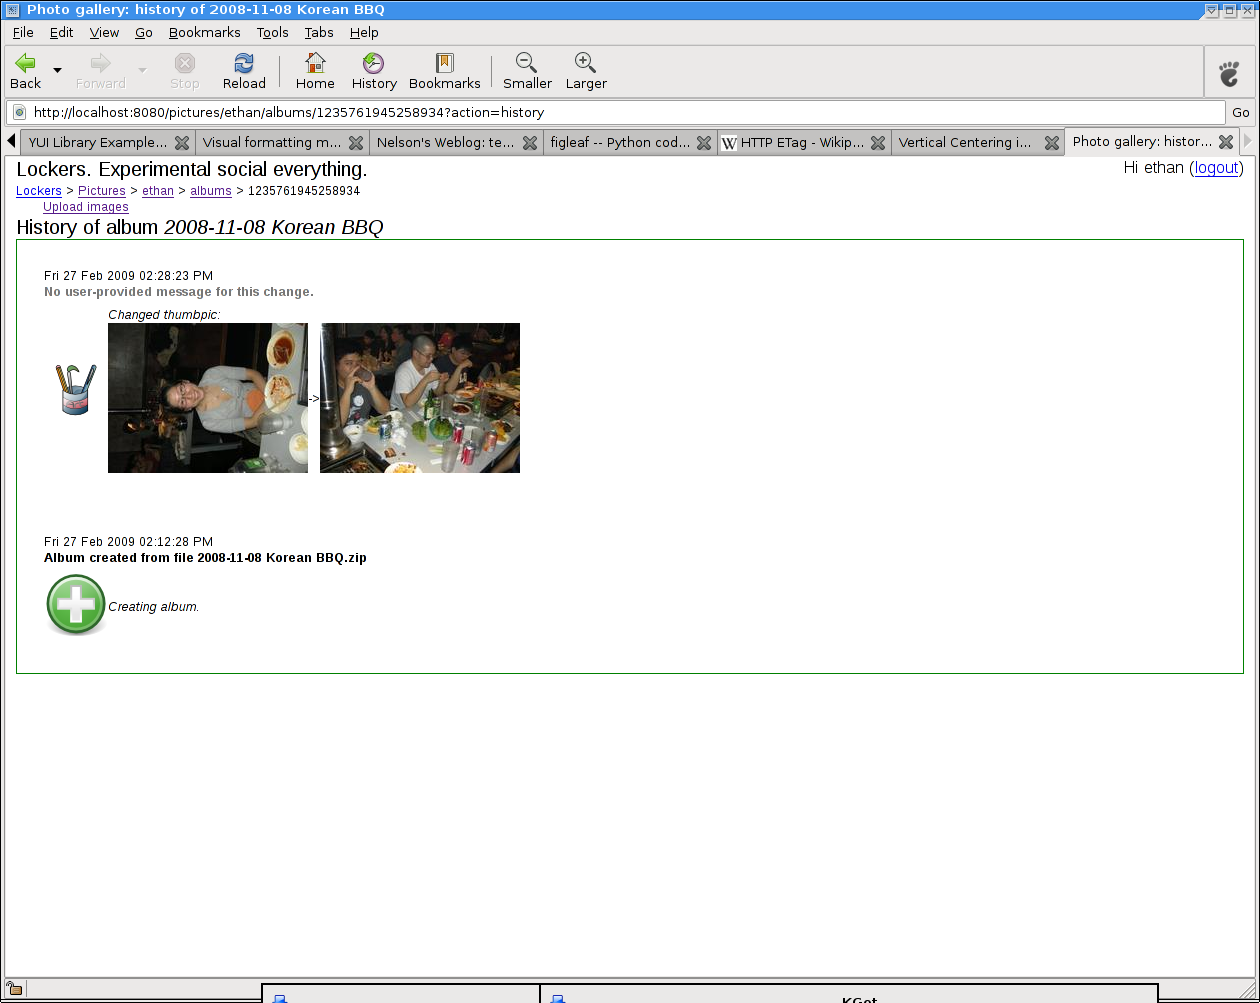Open the Forward history dropdown arrow
Screen dimensions: 1260x1003
click(142, 71)
